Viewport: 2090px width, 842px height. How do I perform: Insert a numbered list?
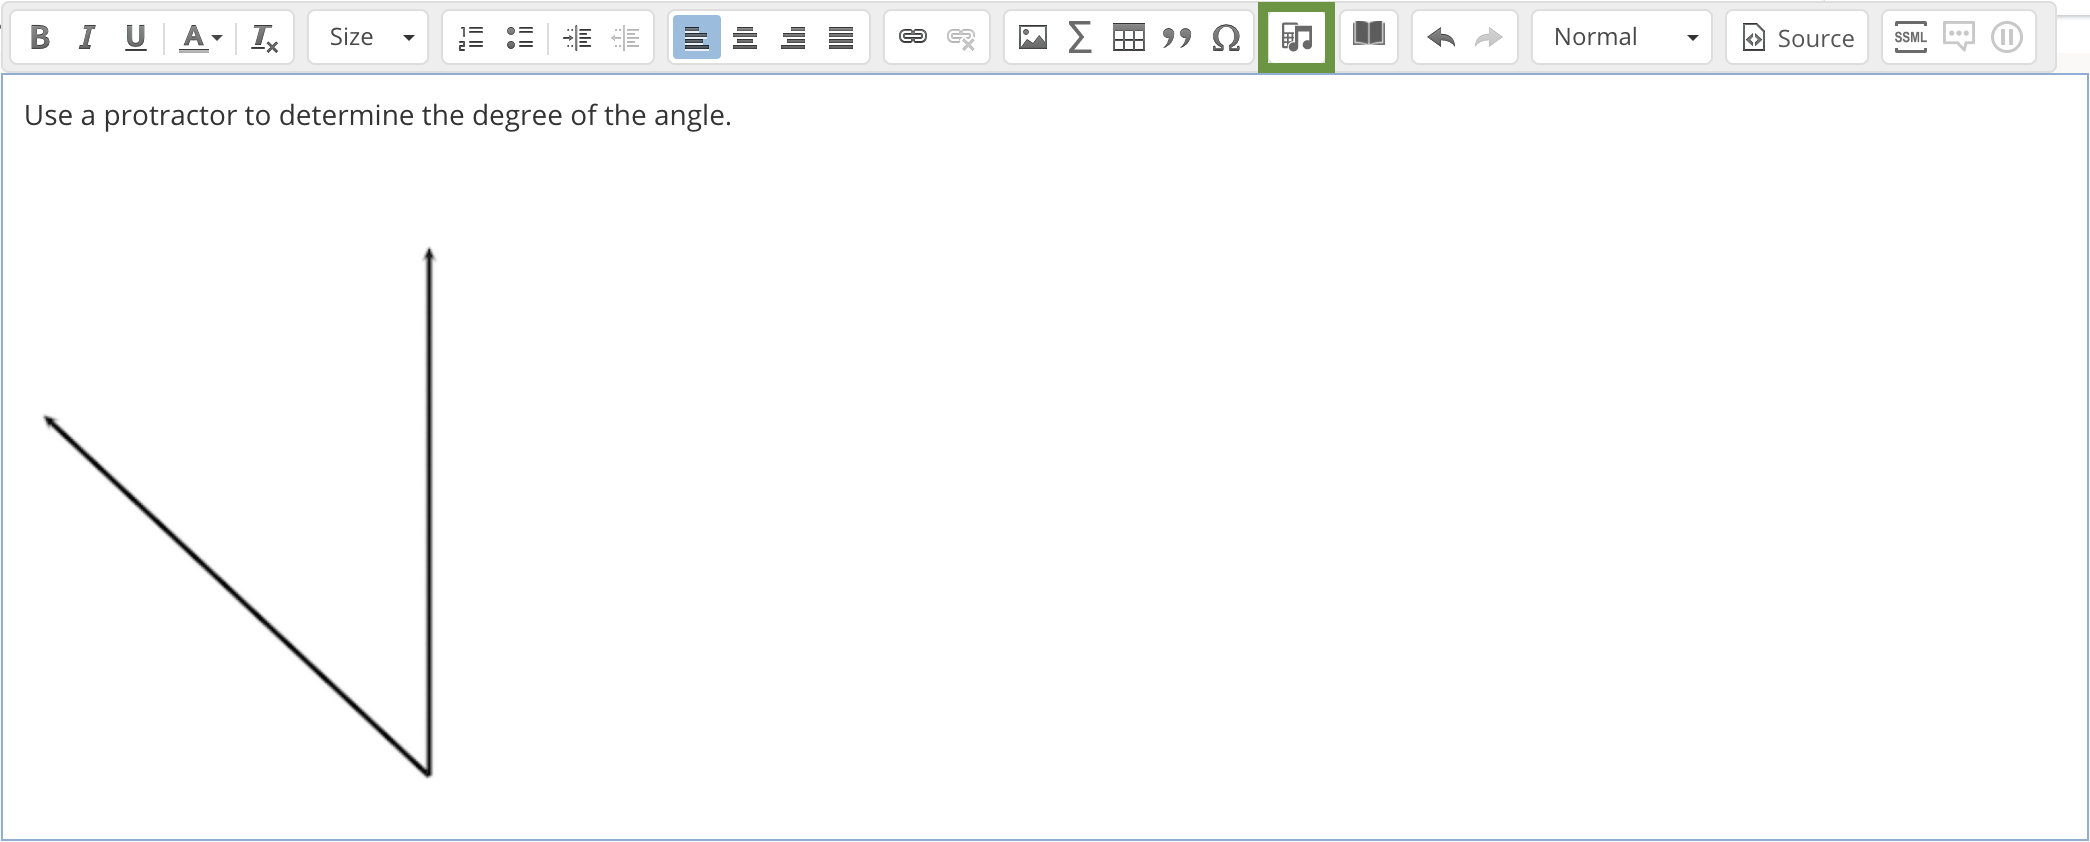click(471, 38)
